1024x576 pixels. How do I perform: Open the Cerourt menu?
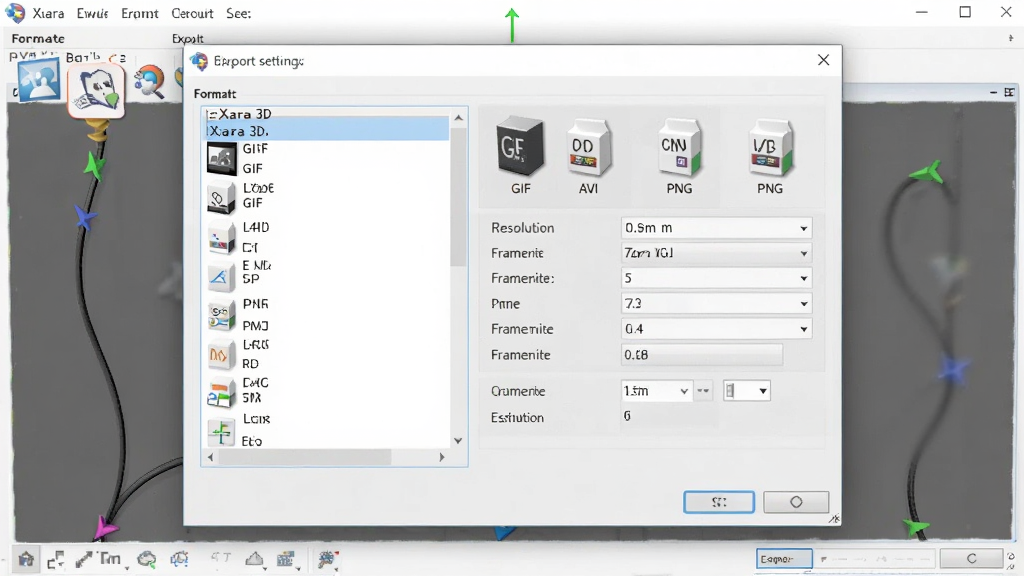192,13
